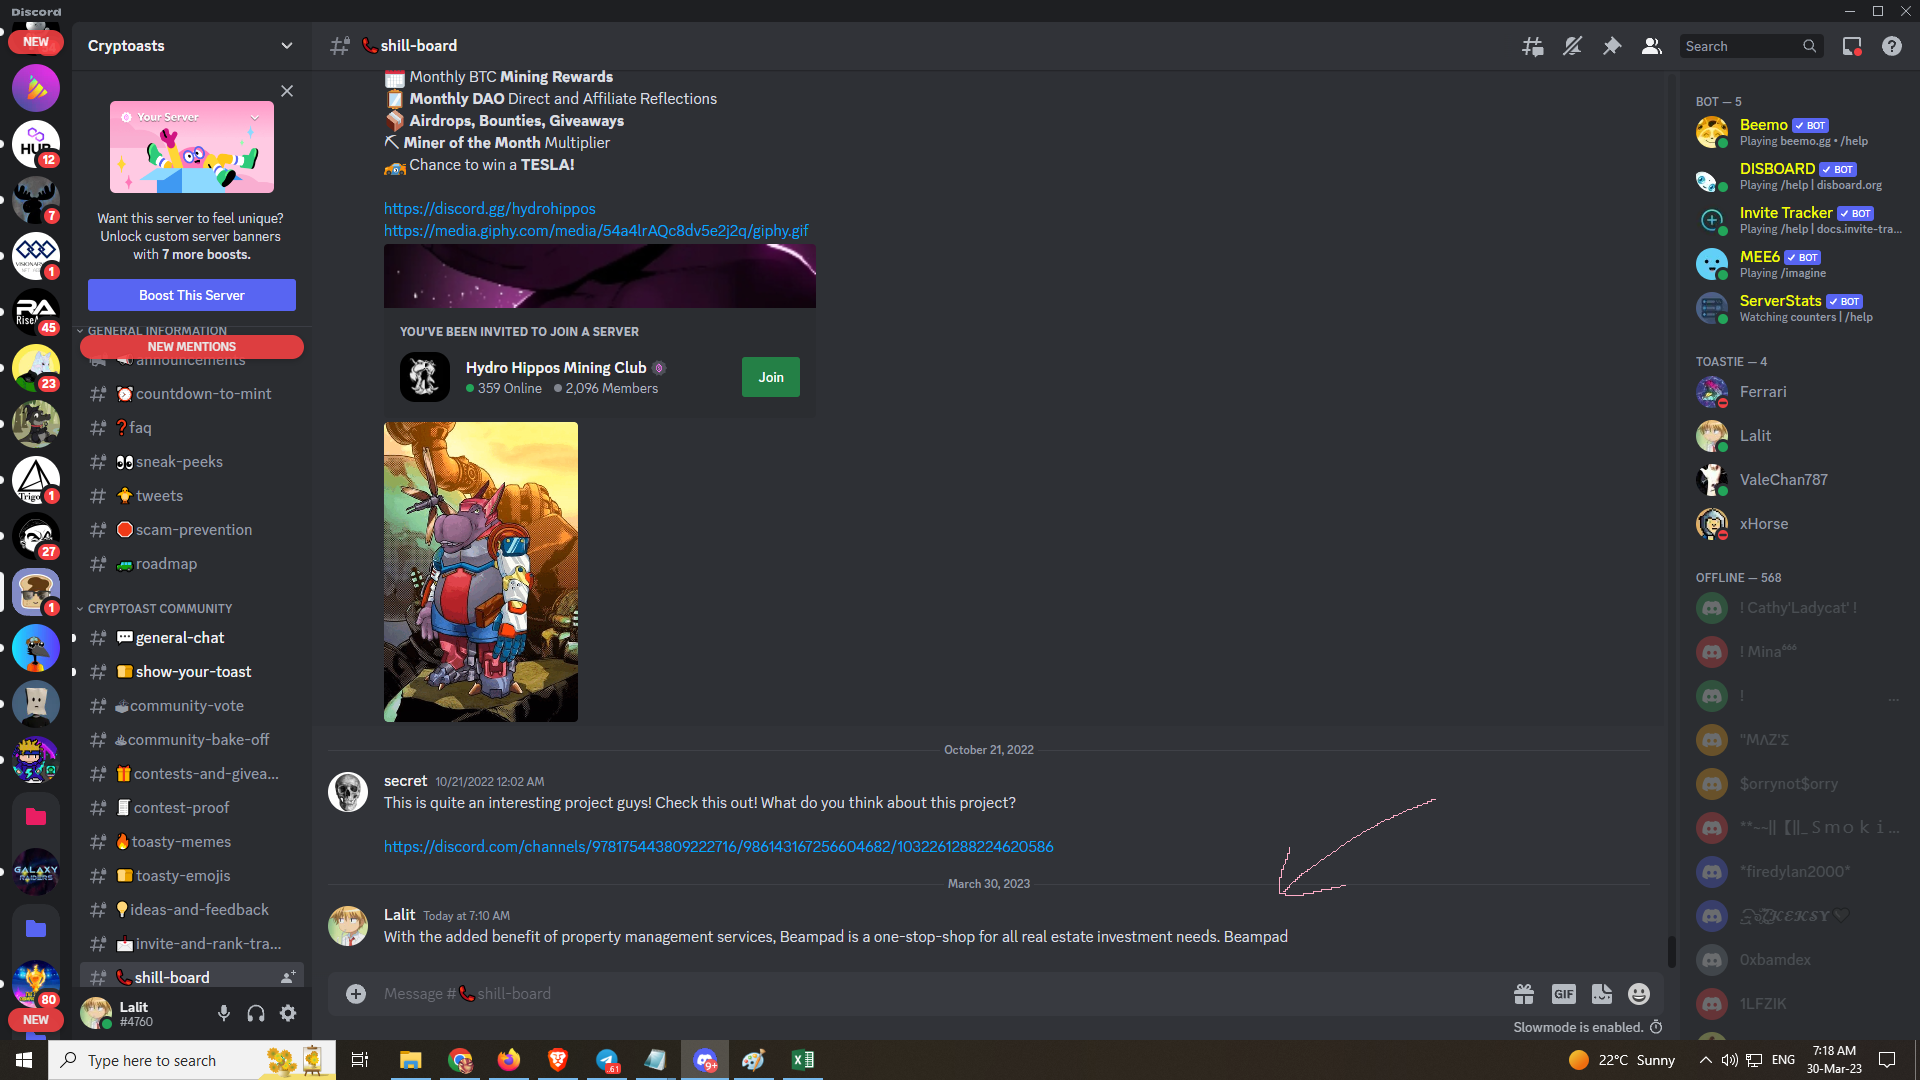Viewport: 1920px width, 1080px height.
Task: Select member xHorse
Action: pyautogui.click(x=1798, y=524)
